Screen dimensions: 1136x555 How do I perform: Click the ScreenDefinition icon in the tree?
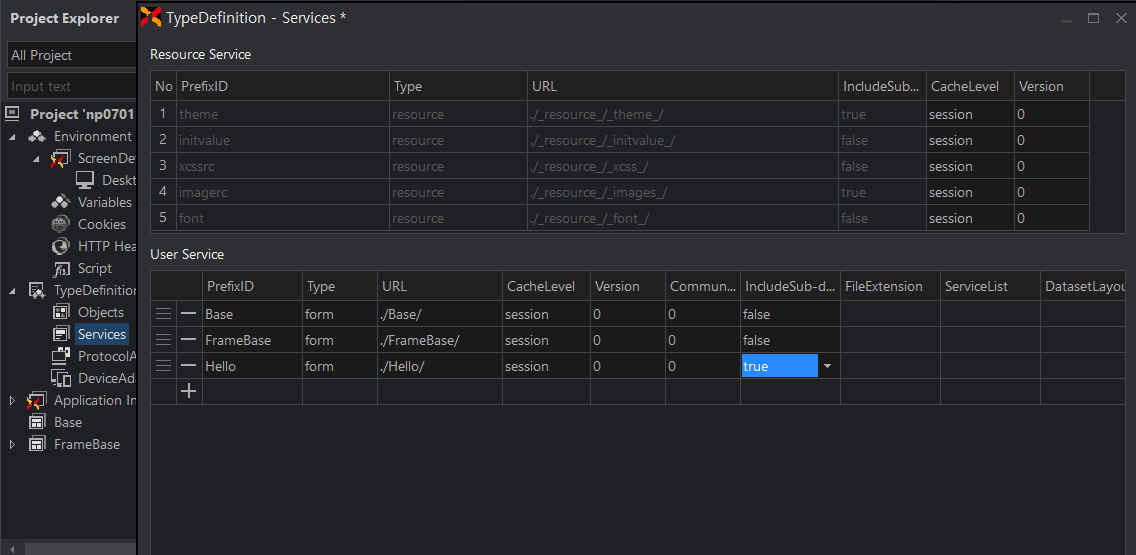tap(59, 159)
